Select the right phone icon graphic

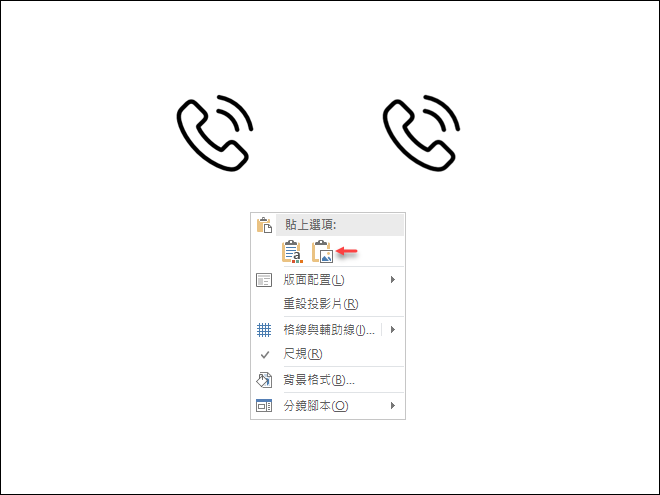tap(421, 133)
